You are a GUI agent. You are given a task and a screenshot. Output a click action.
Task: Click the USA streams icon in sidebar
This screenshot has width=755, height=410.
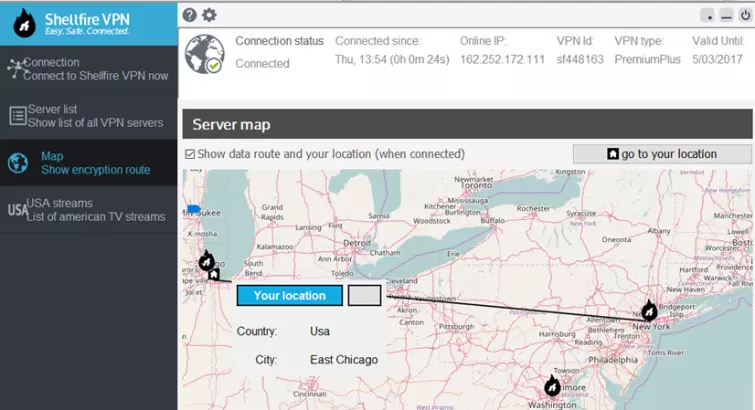pos(17,210)
